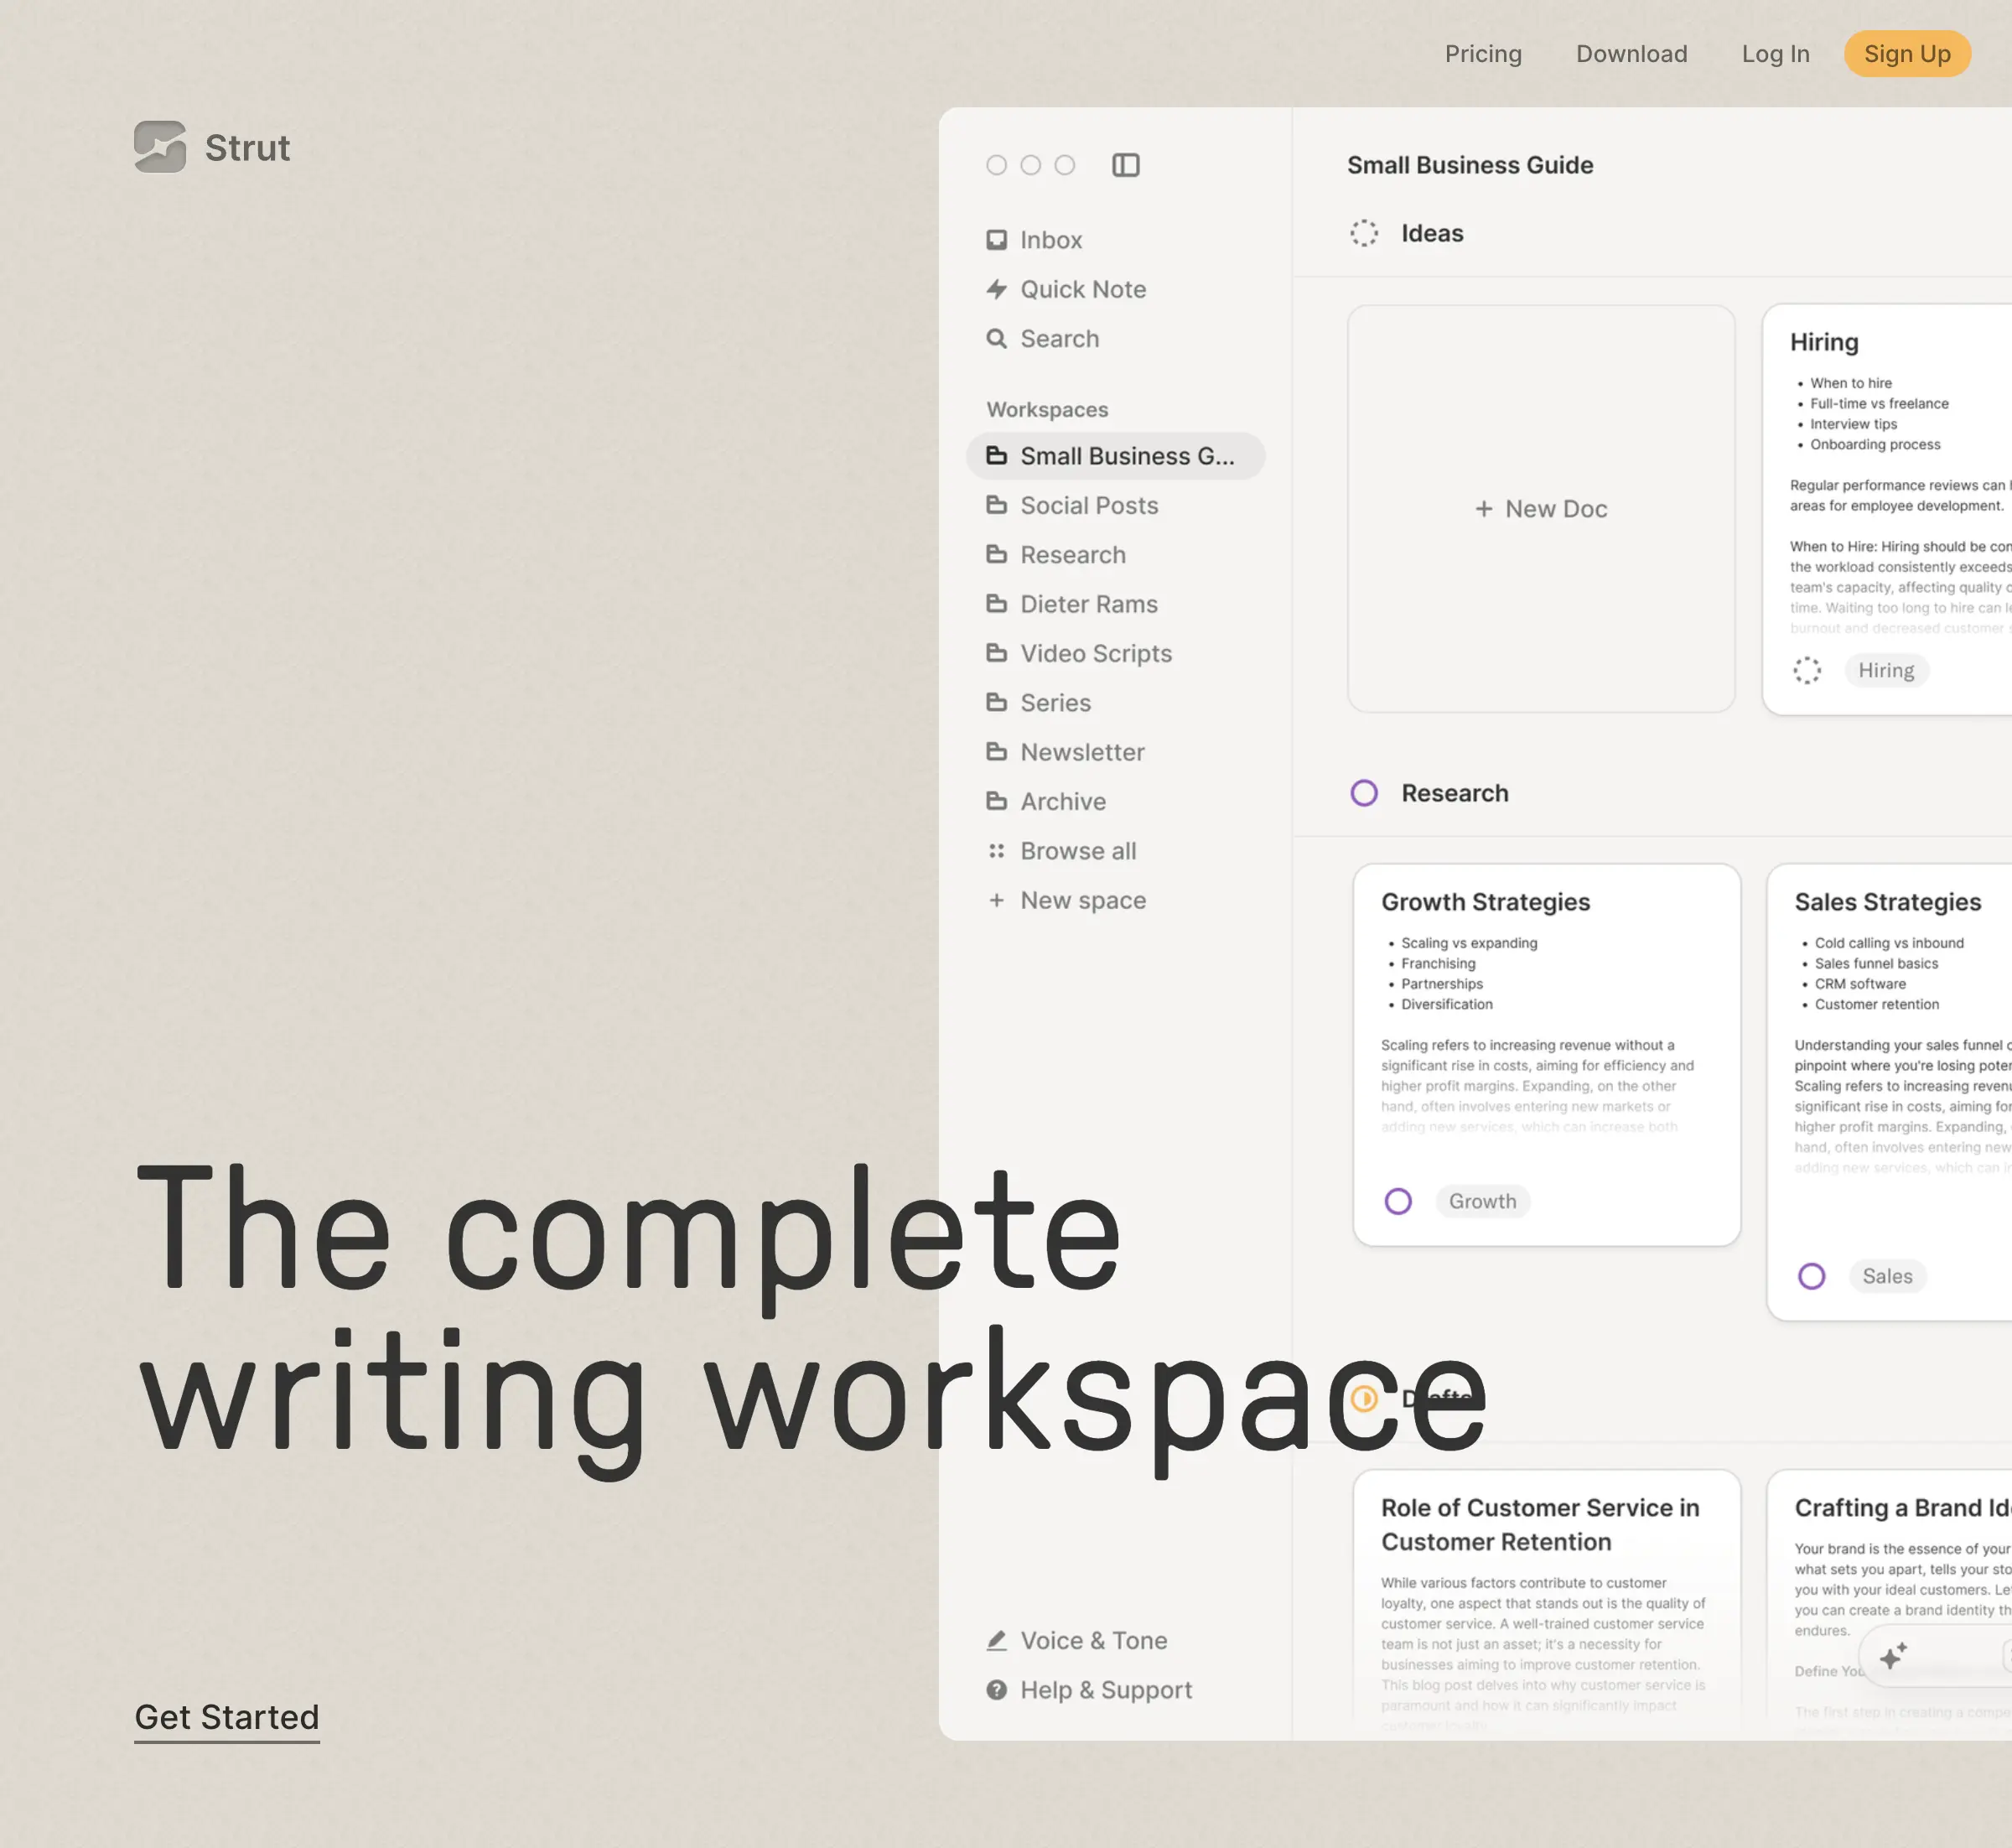Open Inbox from sidebar
This screenshot has width=2012, height=1848.
pyautogui.click(x=1049, y=240)
